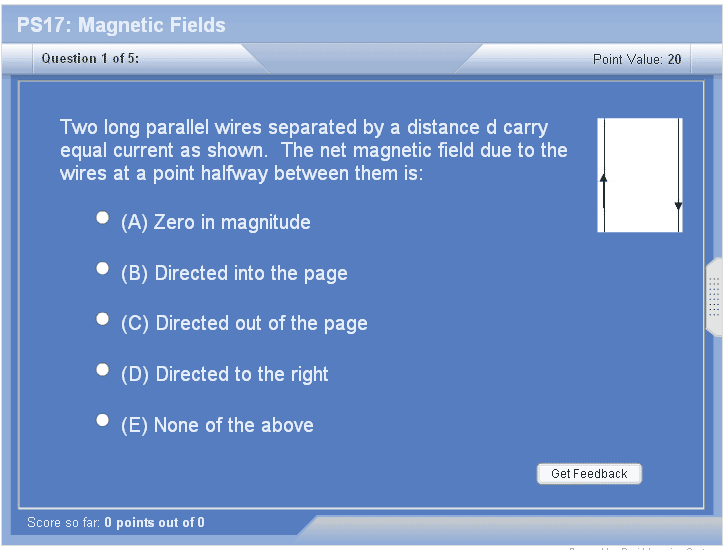
Task: Click the "Point Value: 20" label
Action: pyautogui.click(x=637, y=60)
